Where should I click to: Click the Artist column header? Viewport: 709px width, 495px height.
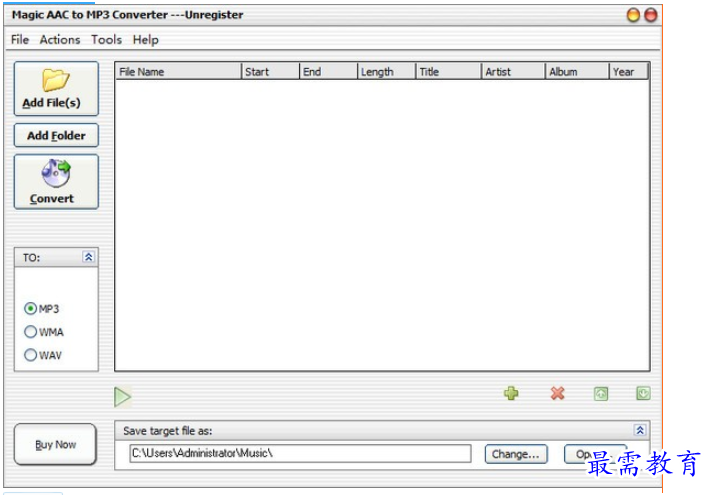513,72
